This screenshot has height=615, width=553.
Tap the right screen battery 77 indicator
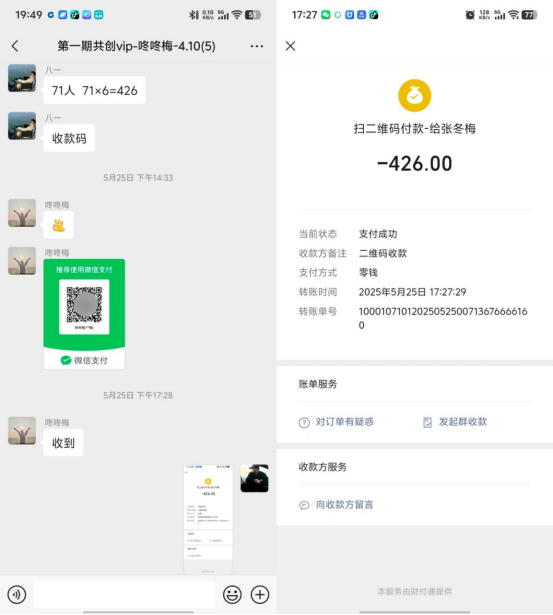[x=529, y=15]
